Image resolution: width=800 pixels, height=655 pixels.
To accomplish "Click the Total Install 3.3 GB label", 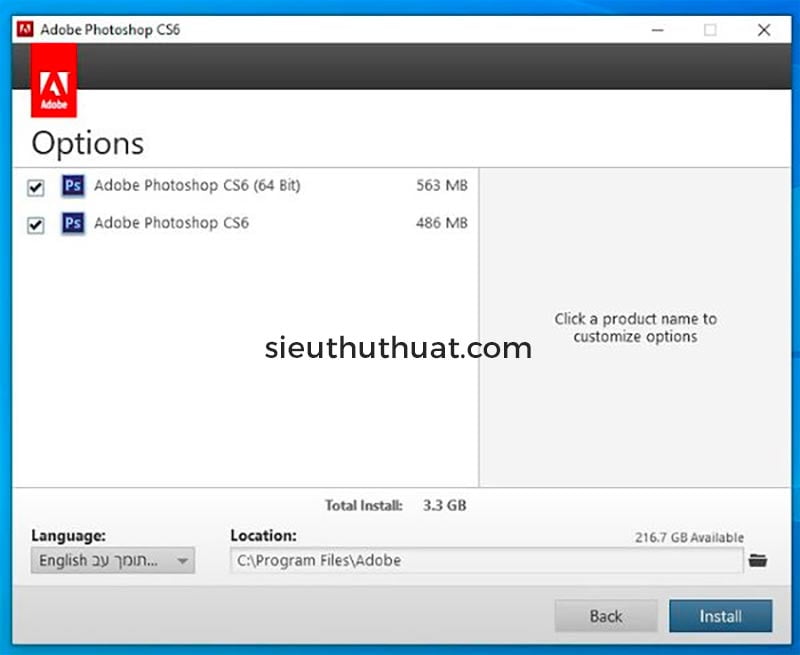I will [x=395, y=506].
